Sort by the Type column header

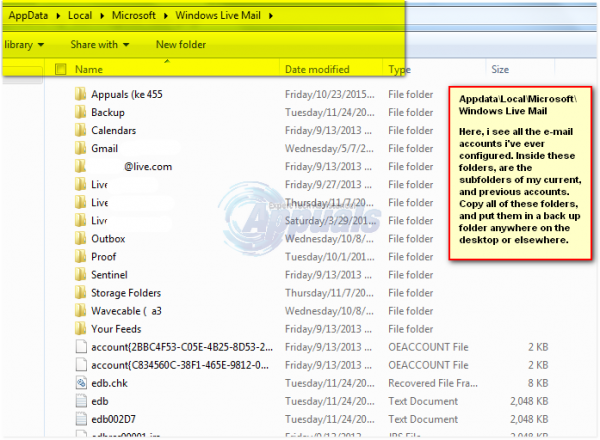pyautogui.click(x=399, y=70)
